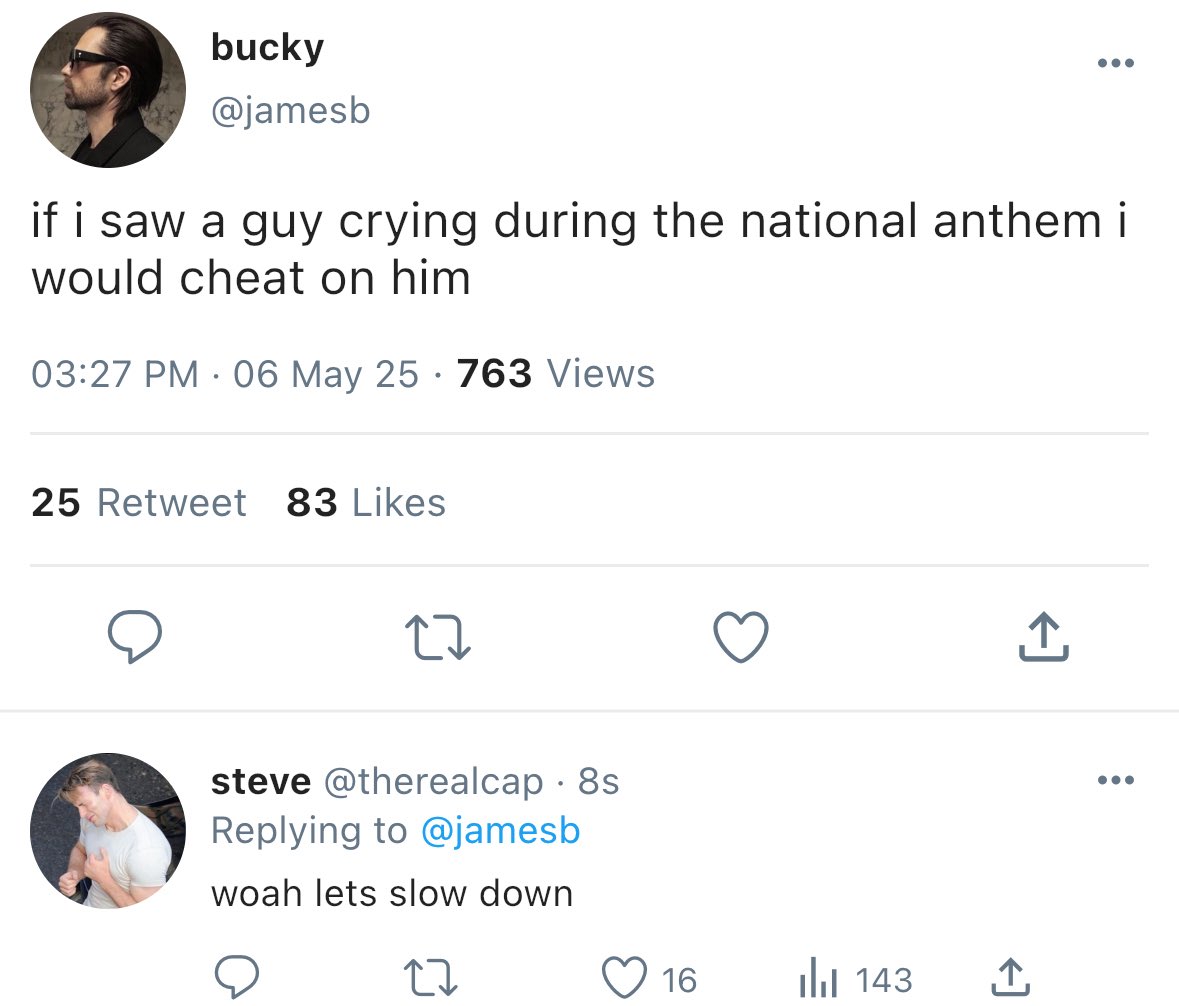Retweet bucky's national anthem tweet
Viewport: 1179px width, 1006px height.
pyautogui.click(x=438, y=638)
